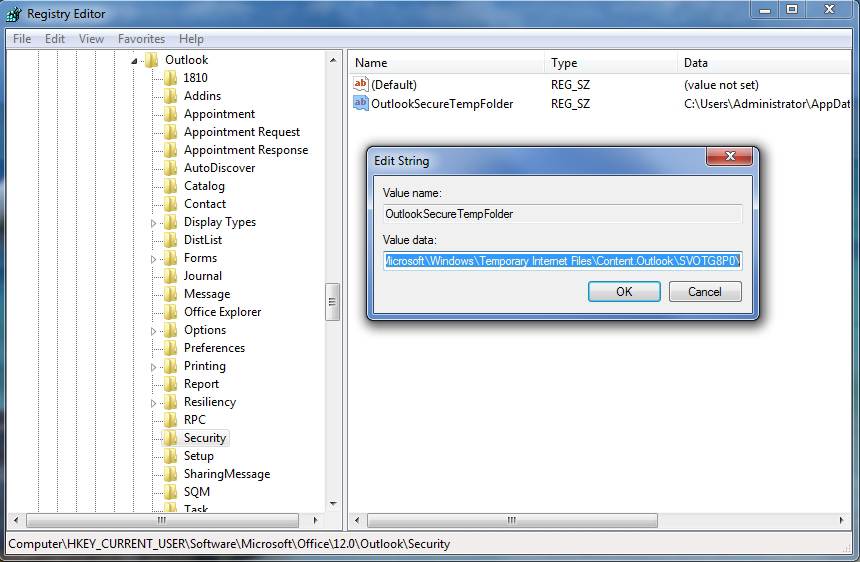The height and width of the screenshot is (562, 860).
Task: Click the (Default) value icon
Action: click(x=361, y=85)
